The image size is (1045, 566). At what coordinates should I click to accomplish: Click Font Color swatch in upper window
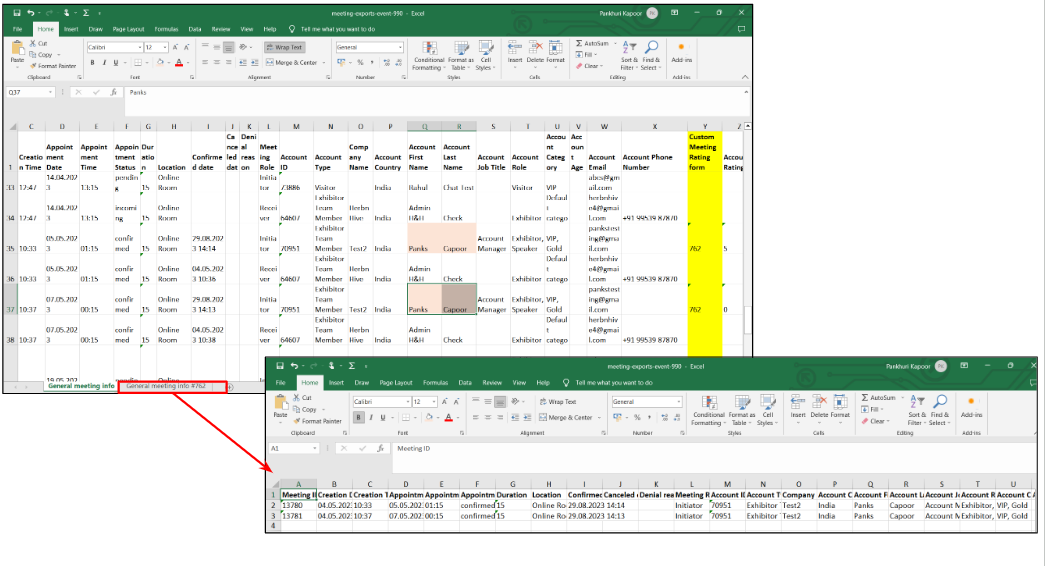coord(179,63)
